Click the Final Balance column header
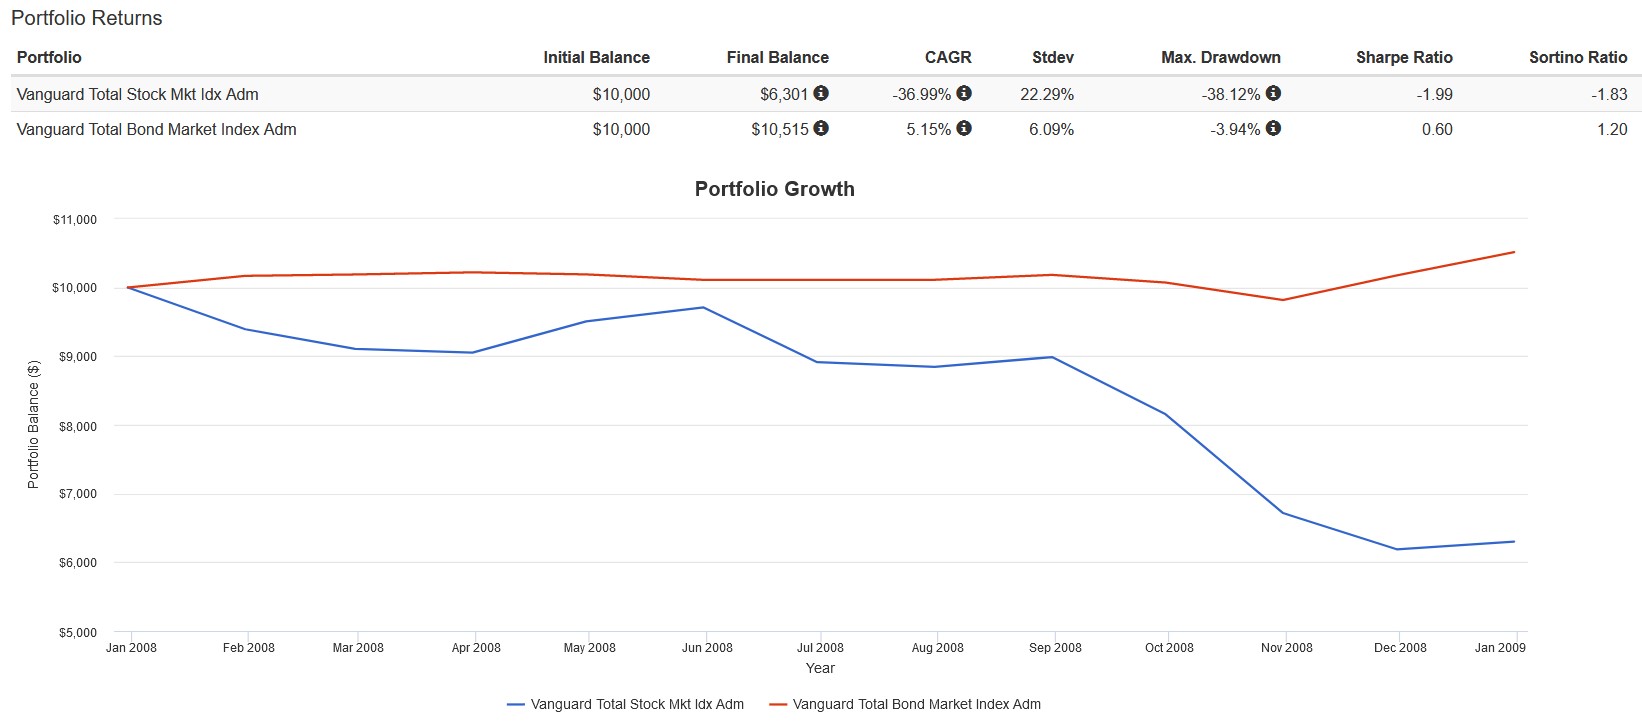 [777, 57]
